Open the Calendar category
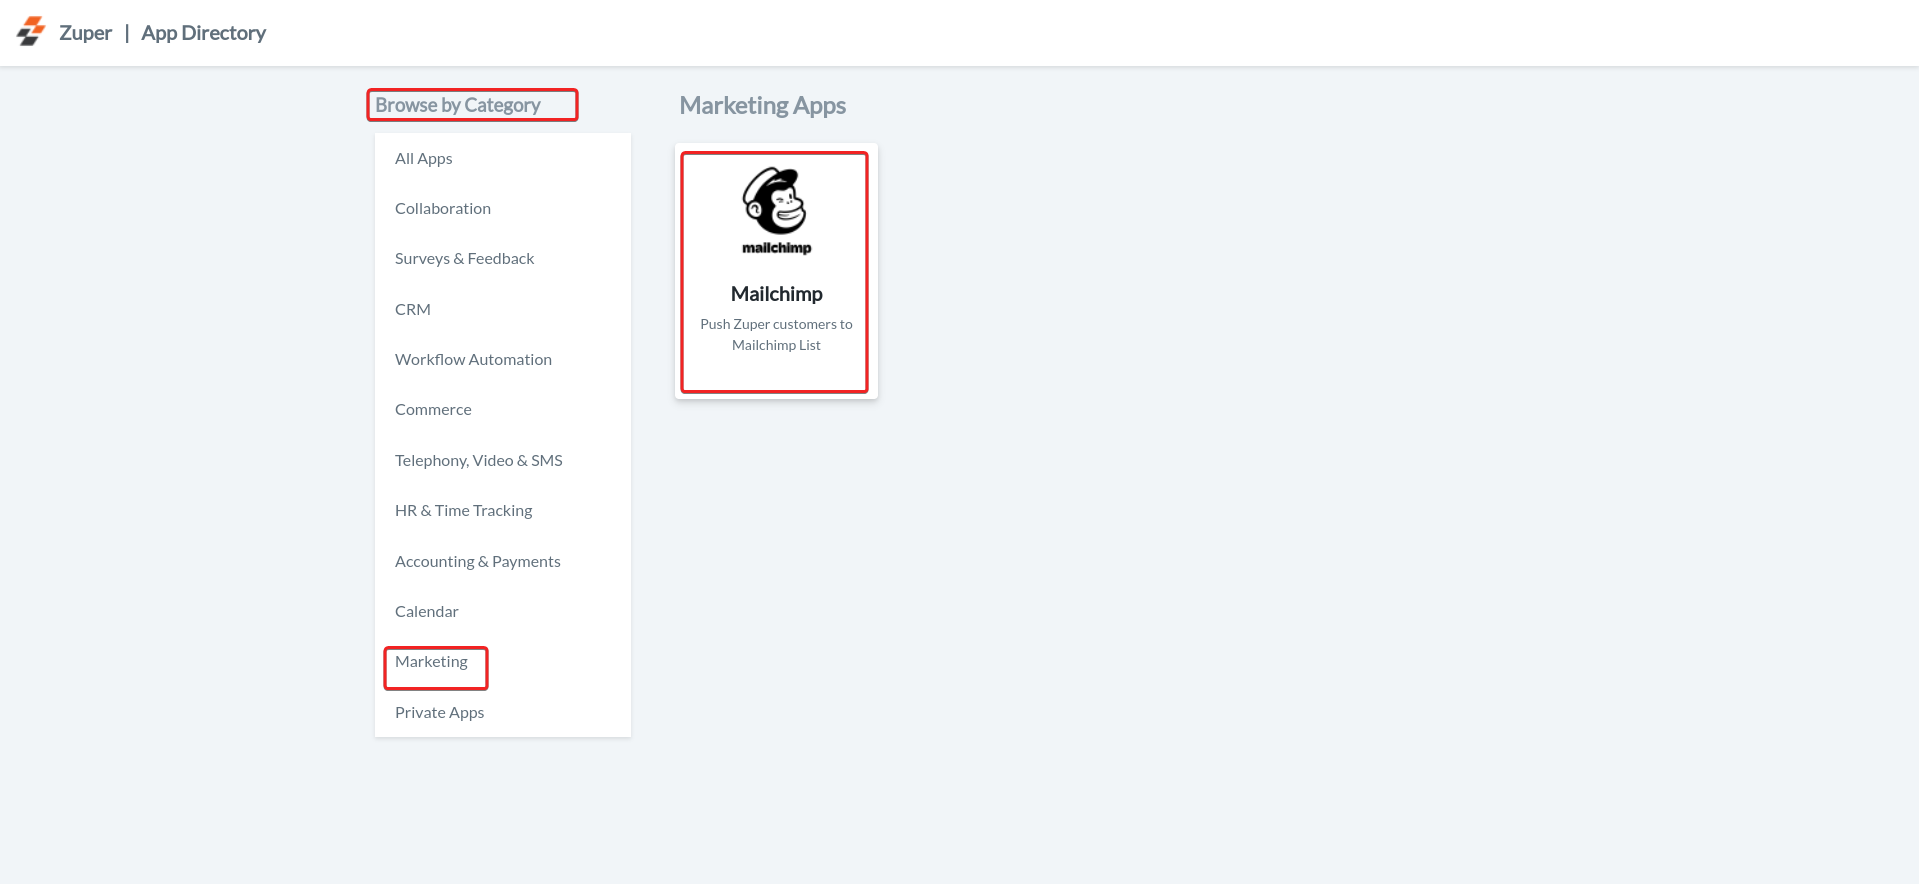 pos(426,612)
